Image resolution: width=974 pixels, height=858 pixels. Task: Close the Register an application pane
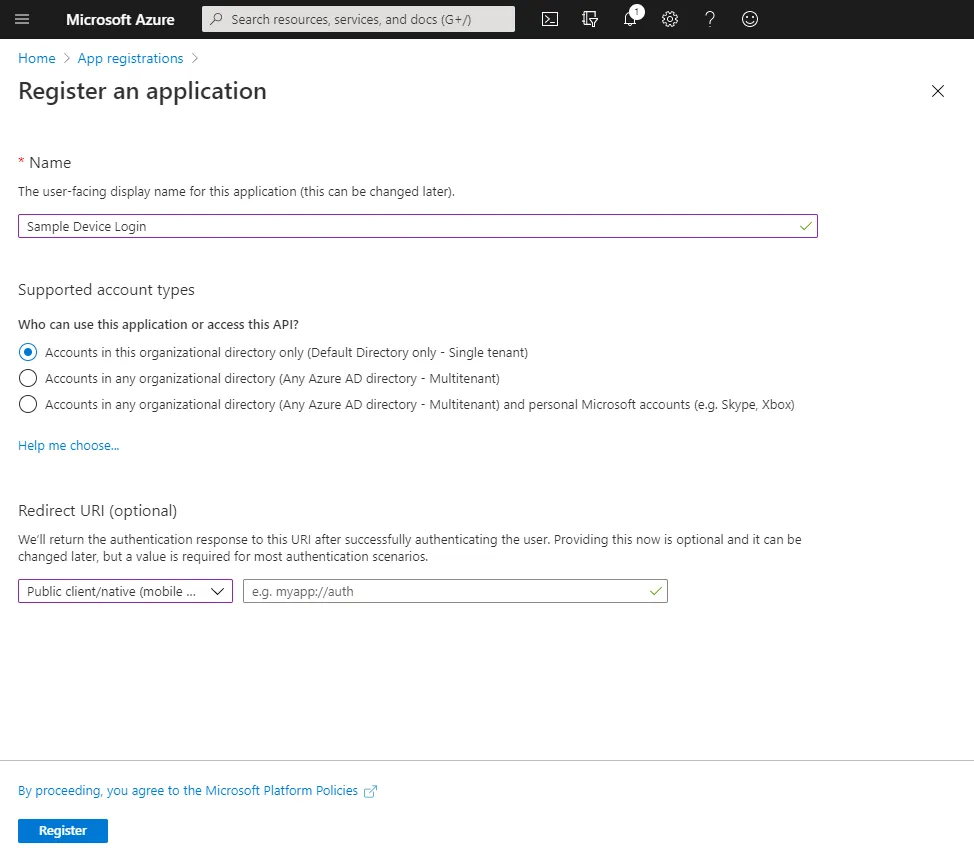[x=937, y=91]
